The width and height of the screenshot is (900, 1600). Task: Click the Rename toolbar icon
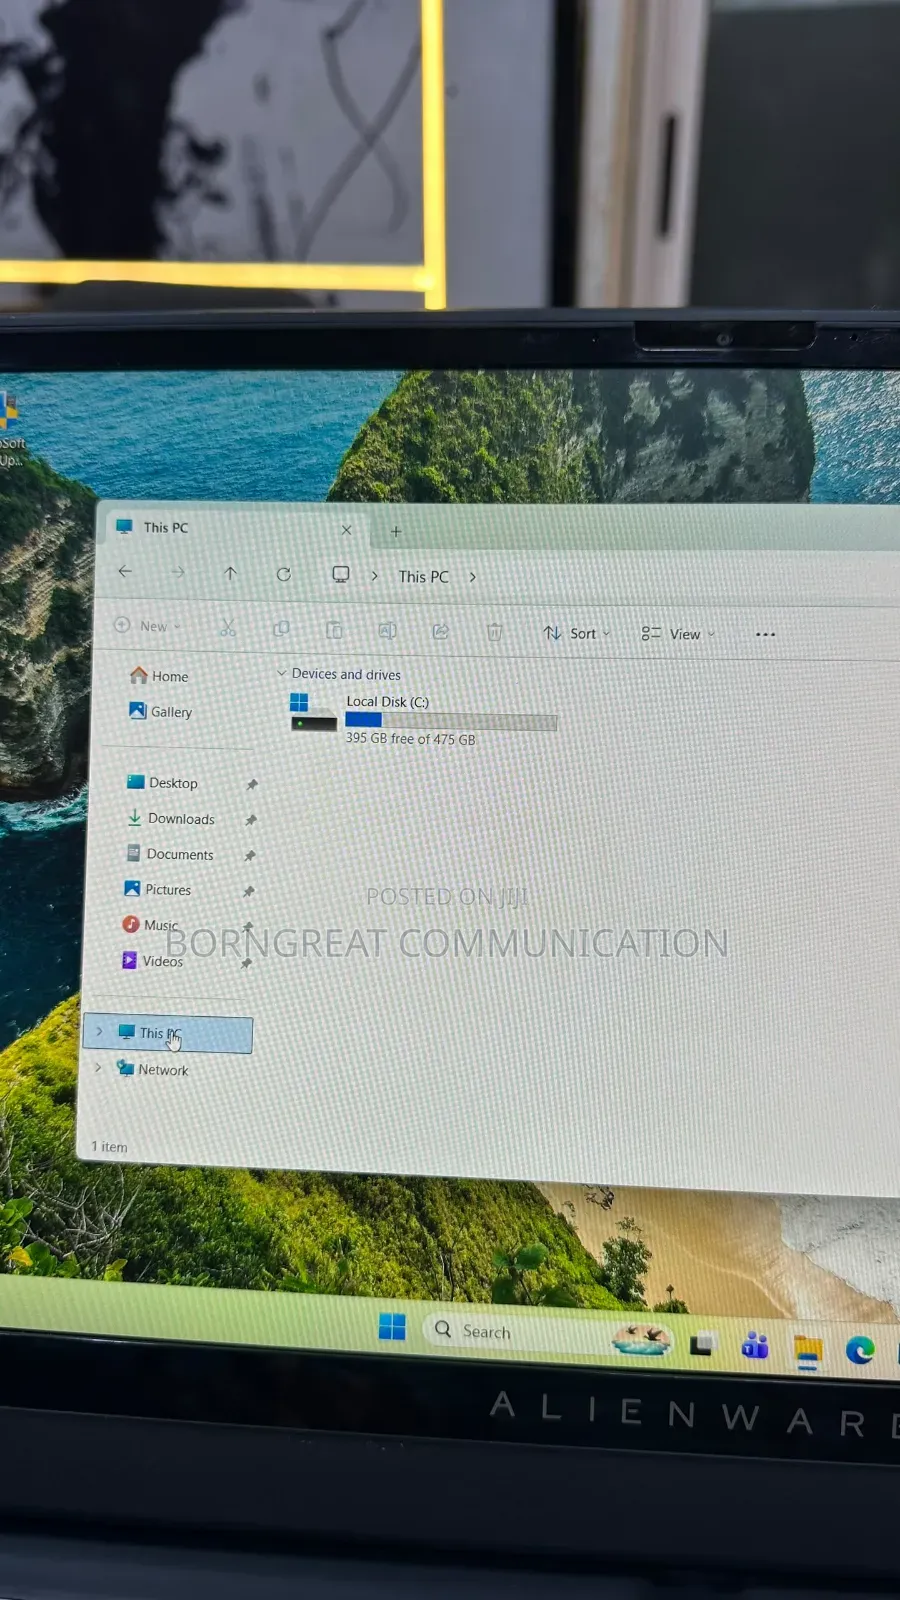pos(387,630)
